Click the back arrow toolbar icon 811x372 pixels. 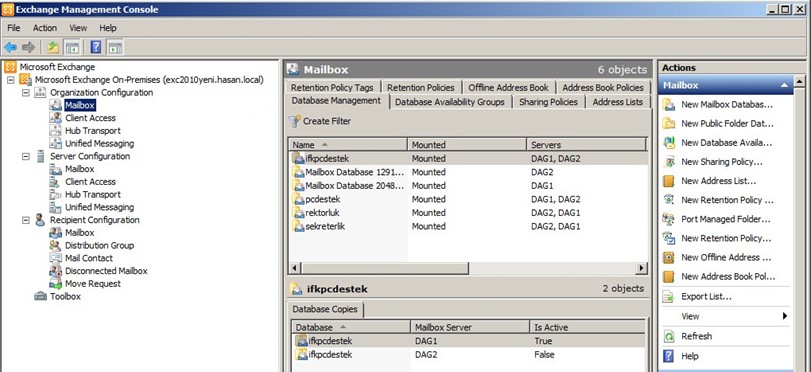pyautogui.click(x=10, y=48)
